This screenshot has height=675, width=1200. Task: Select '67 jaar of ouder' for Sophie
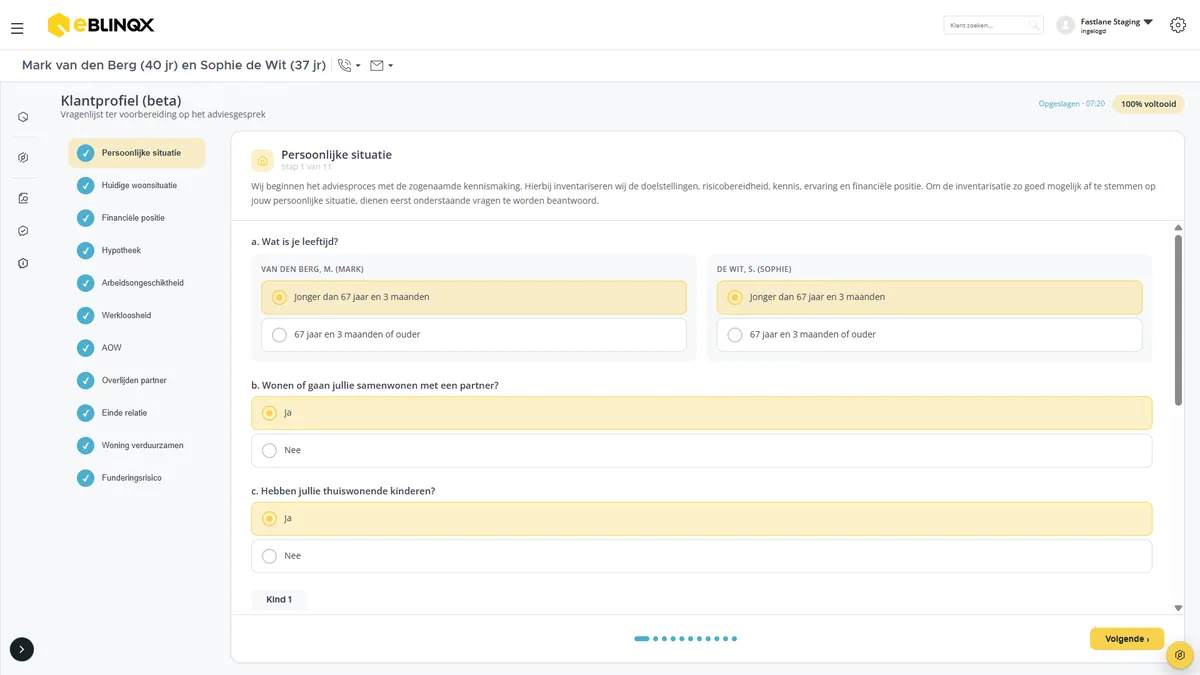929,335
